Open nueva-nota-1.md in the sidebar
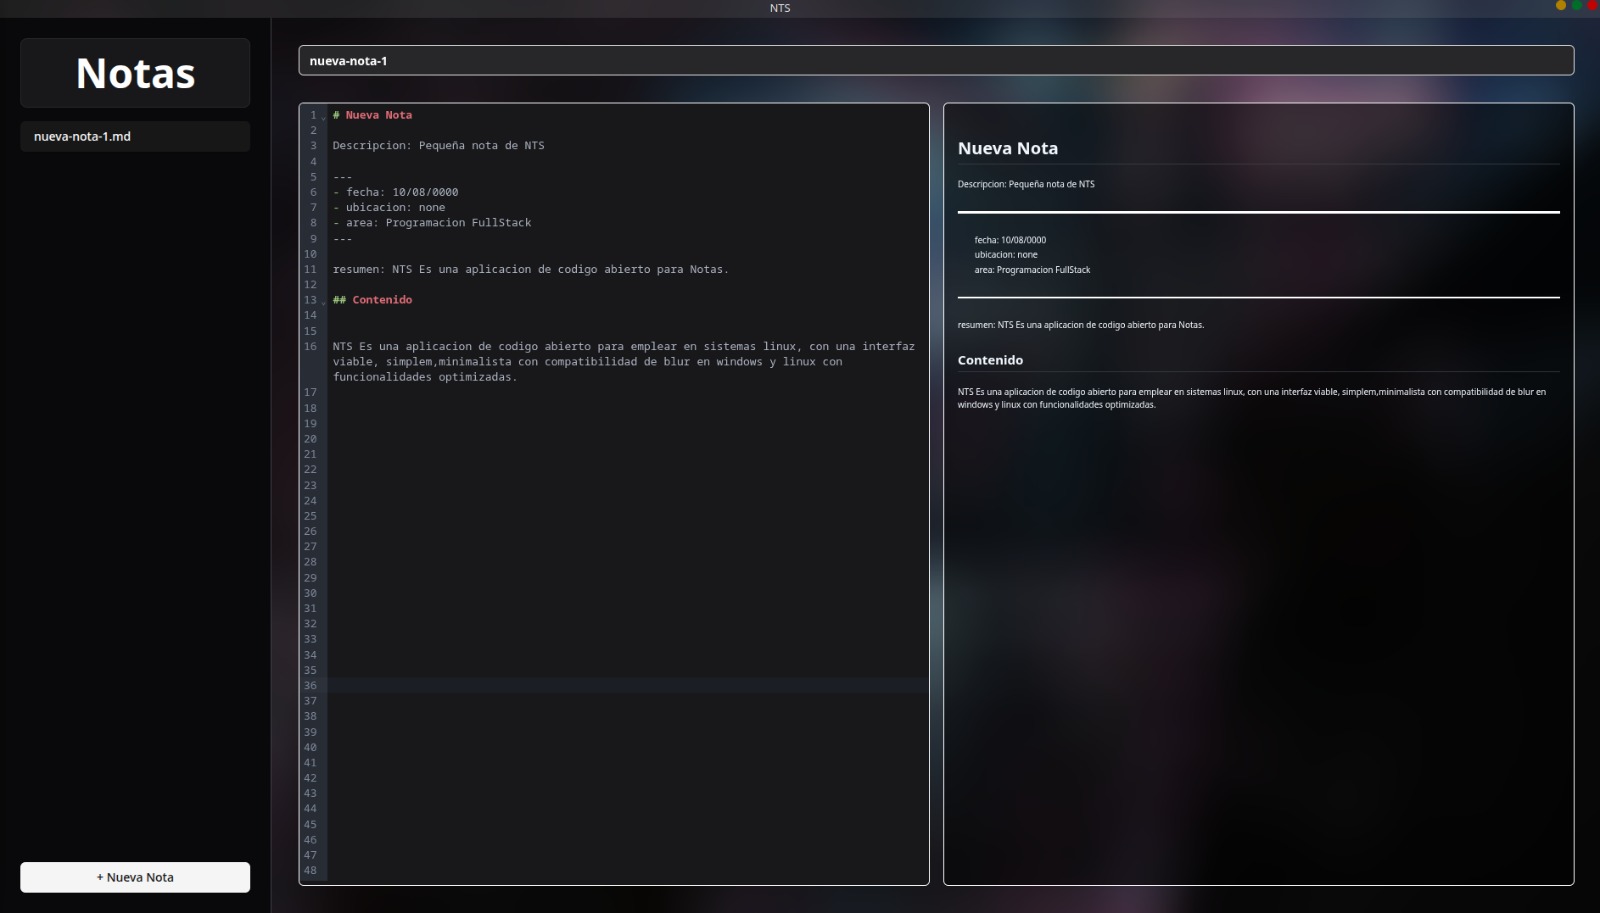 coord(135,137)
